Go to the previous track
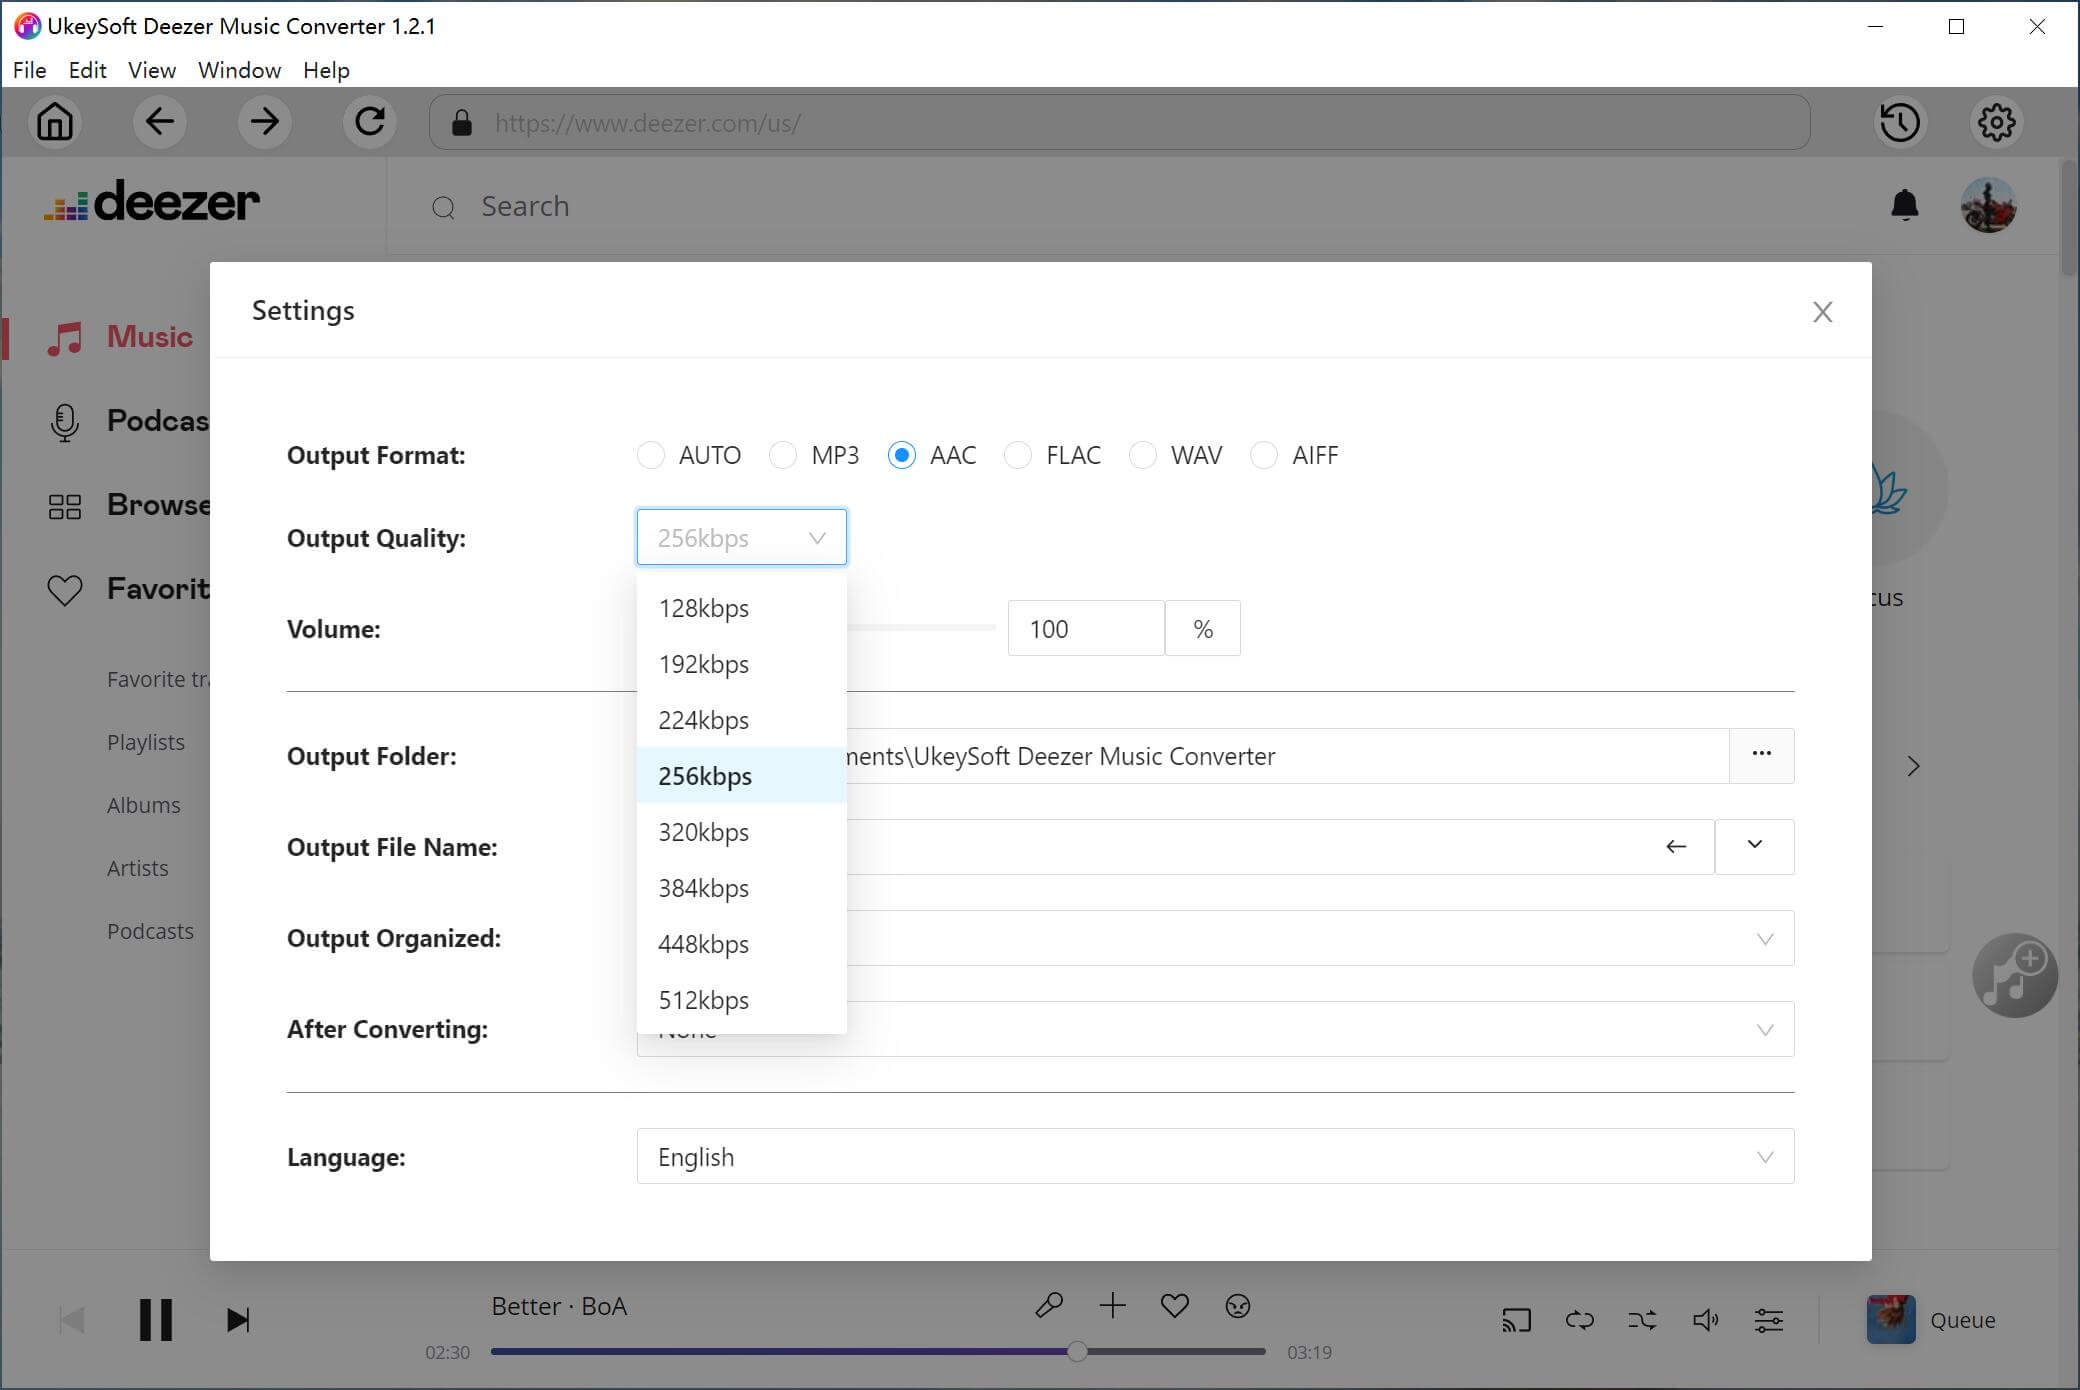This screenshot has height=1390, width=2080. click(x=72, y=1320)
